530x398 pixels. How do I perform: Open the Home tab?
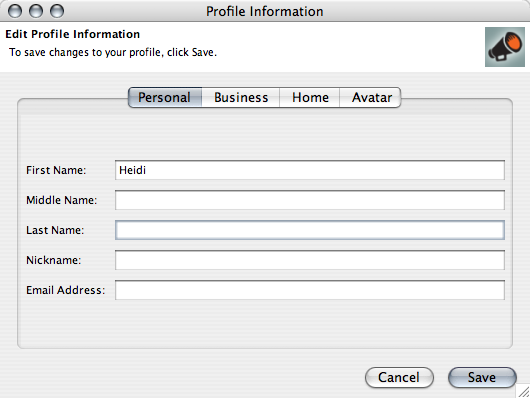310,97
